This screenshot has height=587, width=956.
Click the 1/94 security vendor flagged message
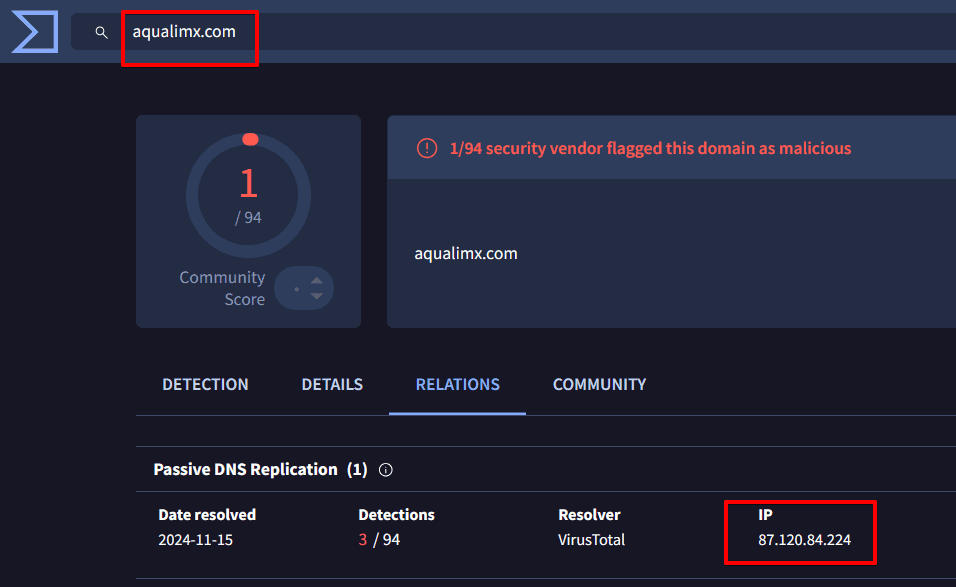650,148
